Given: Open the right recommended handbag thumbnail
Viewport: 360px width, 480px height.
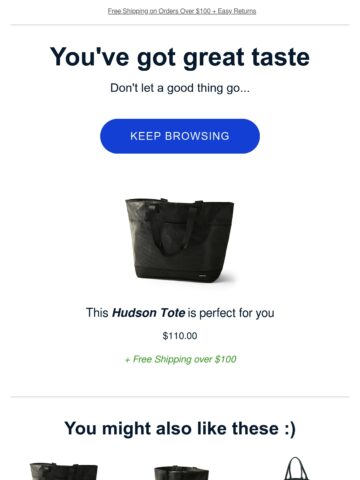Looking at the screenshot, I should 296,468.
